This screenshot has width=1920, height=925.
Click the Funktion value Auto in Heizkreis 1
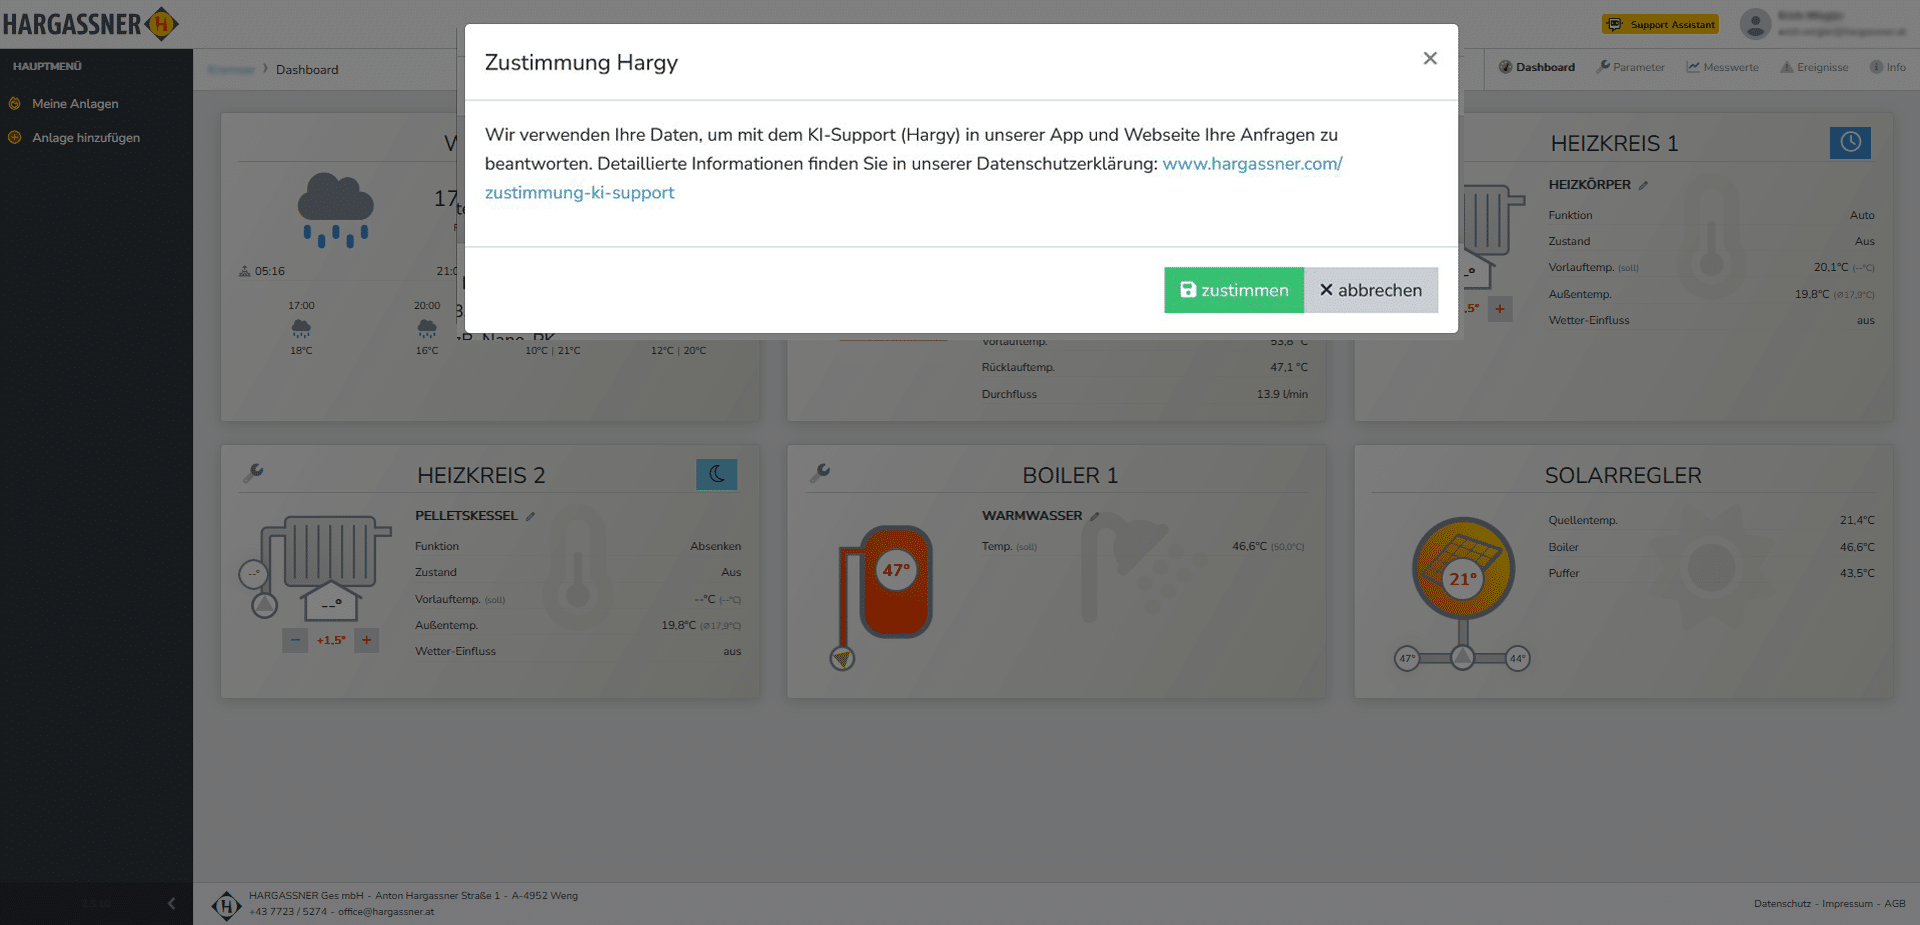point(1862,216)
